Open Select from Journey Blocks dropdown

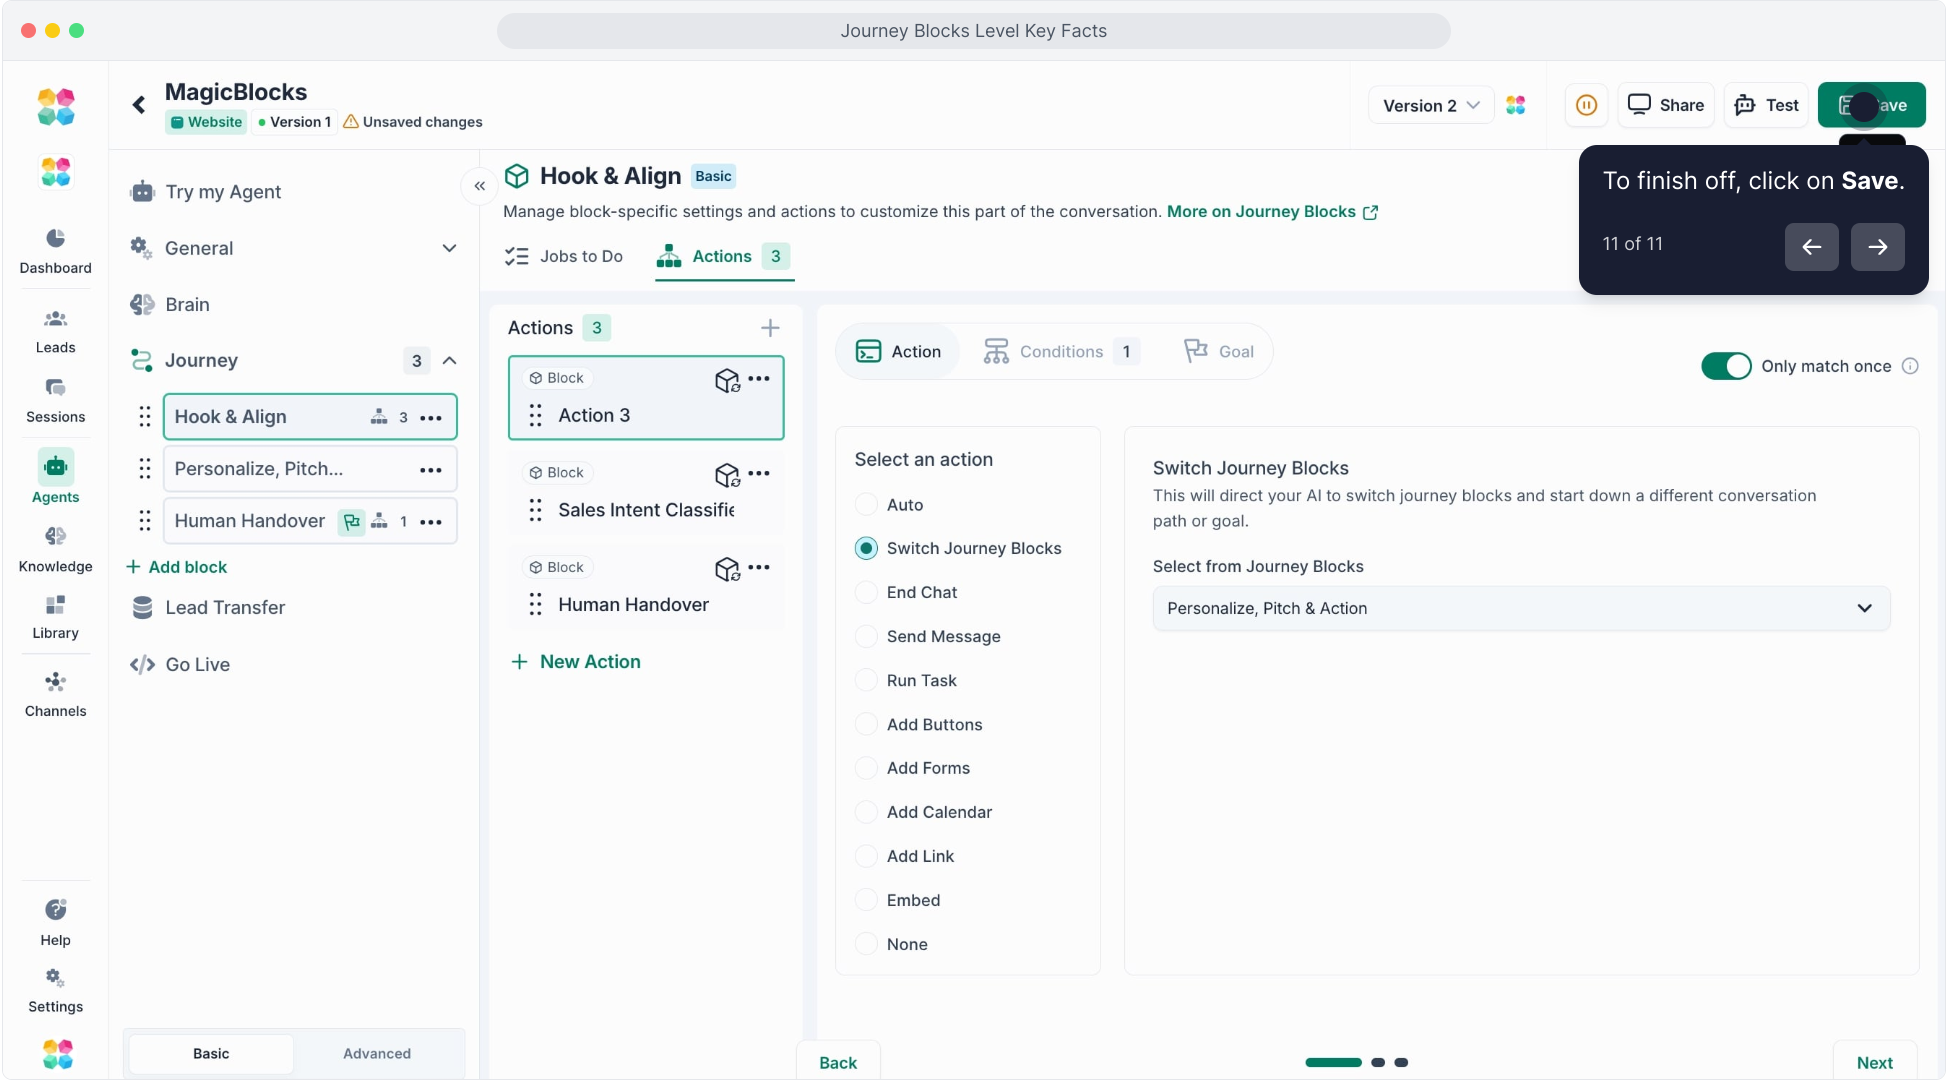(x=1520, y=608)
